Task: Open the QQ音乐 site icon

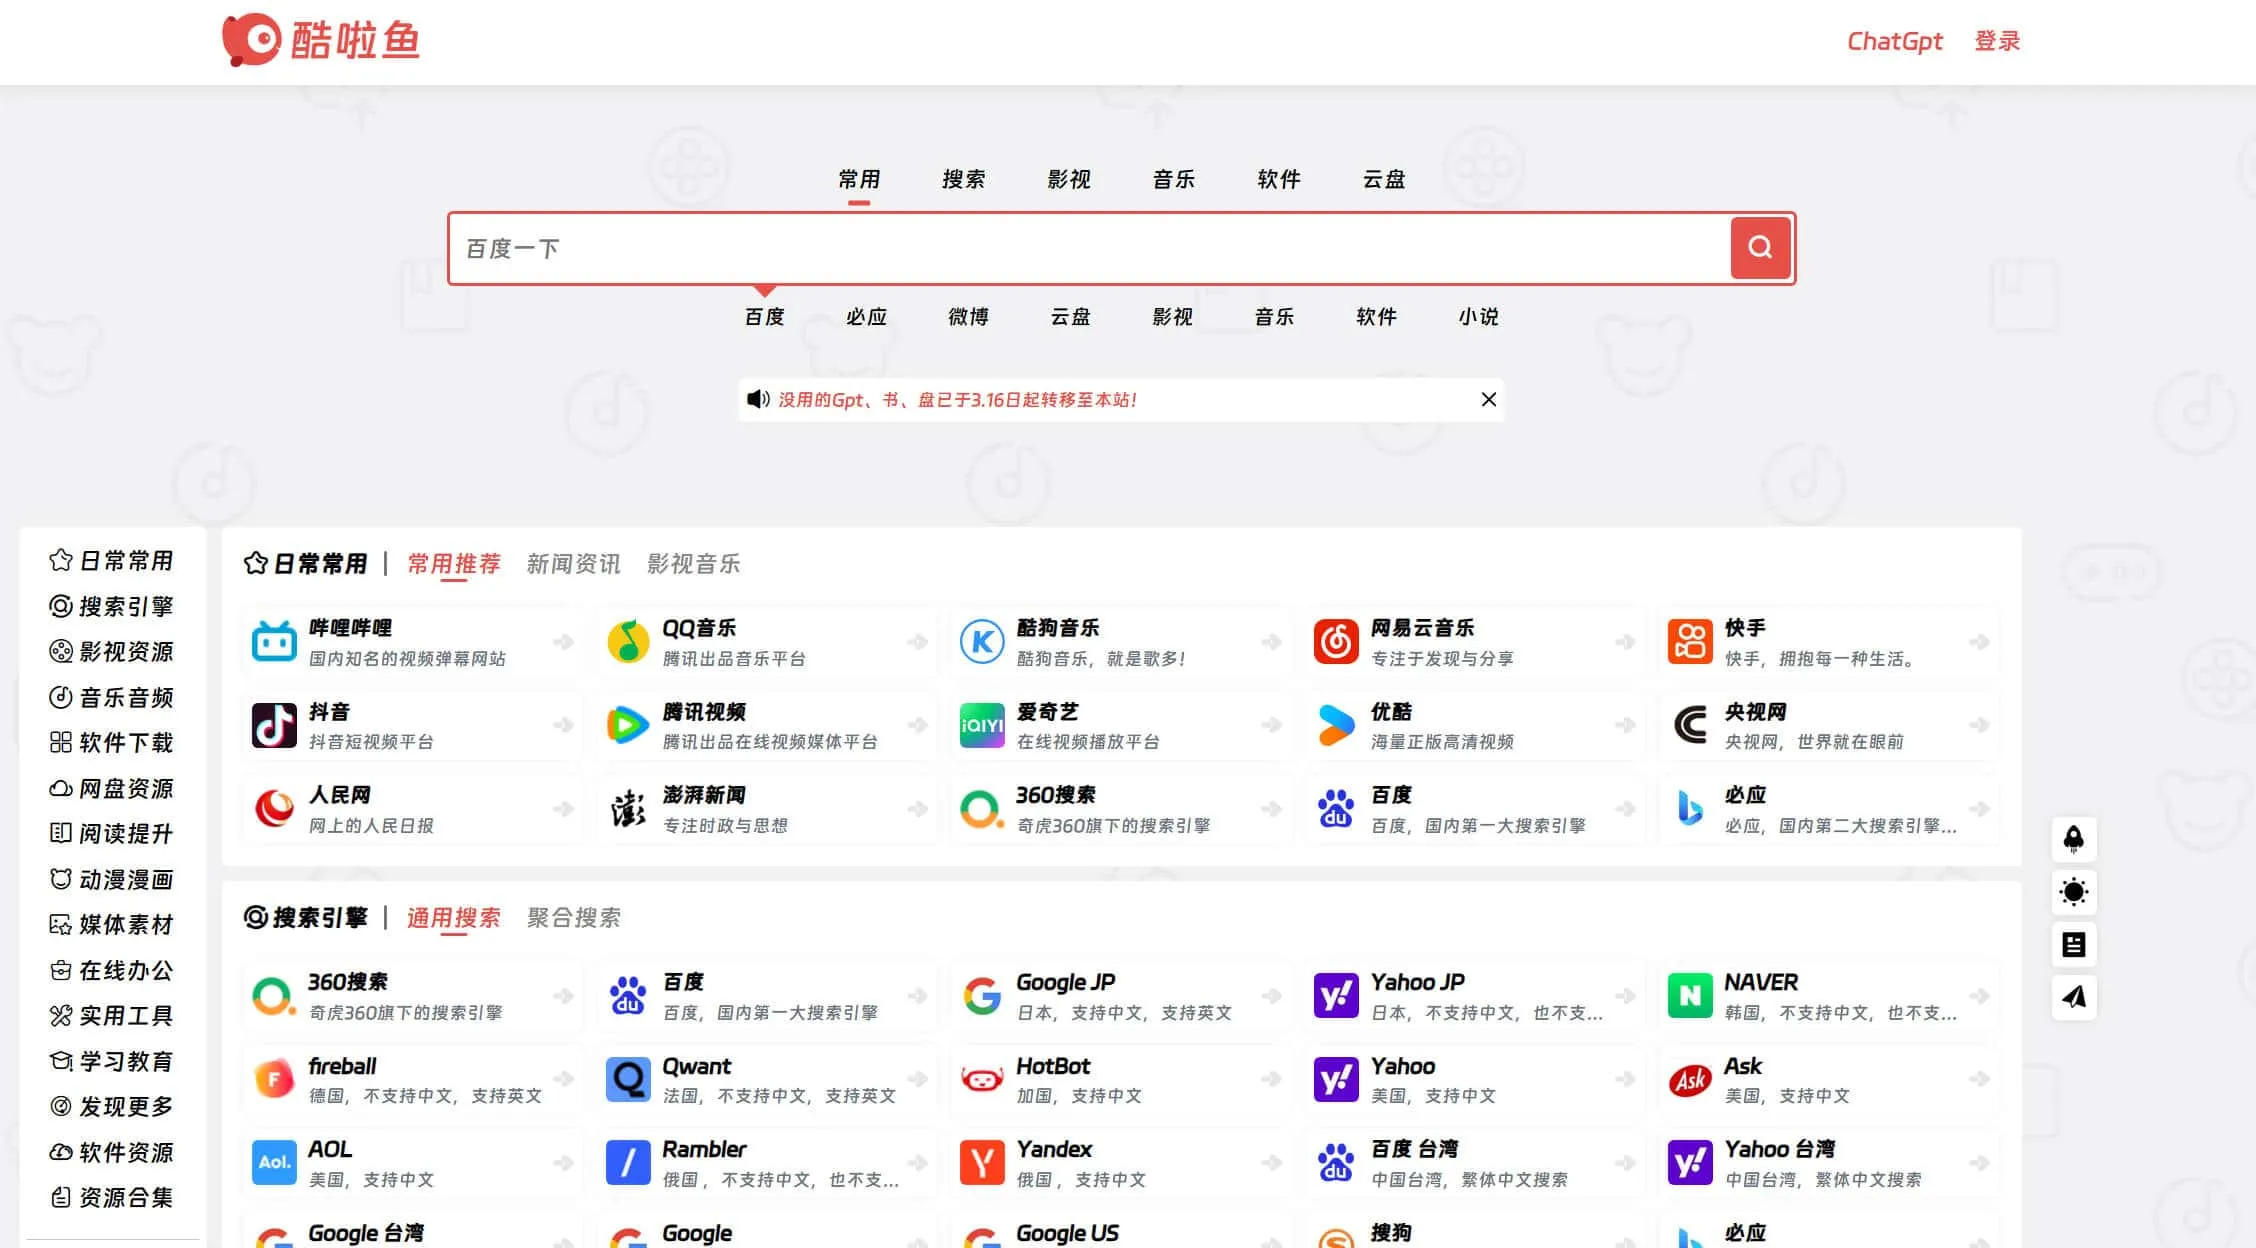Action: 628,642
